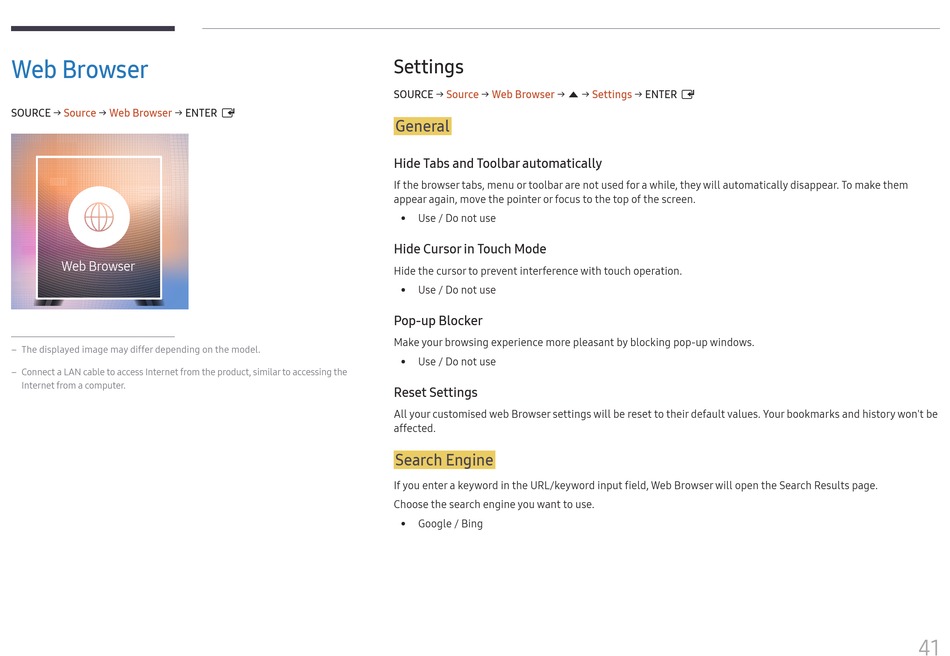The image size is (950, 656).
Task: Click the Google / Bing option
Action: 450,524
